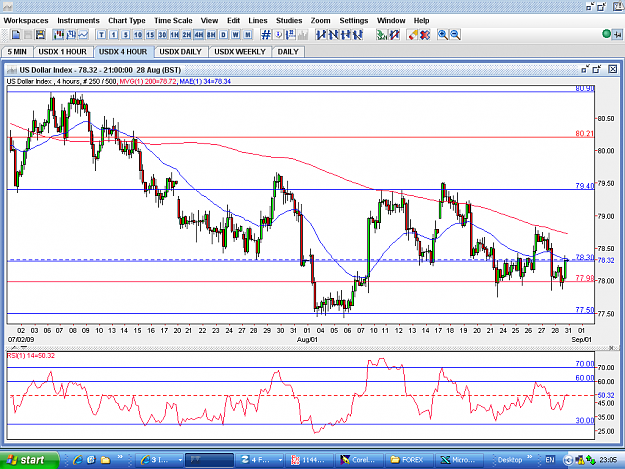Screen dimensions: 625x469
Task: Set time scale to 2H
Action: (x=187, y=35)
